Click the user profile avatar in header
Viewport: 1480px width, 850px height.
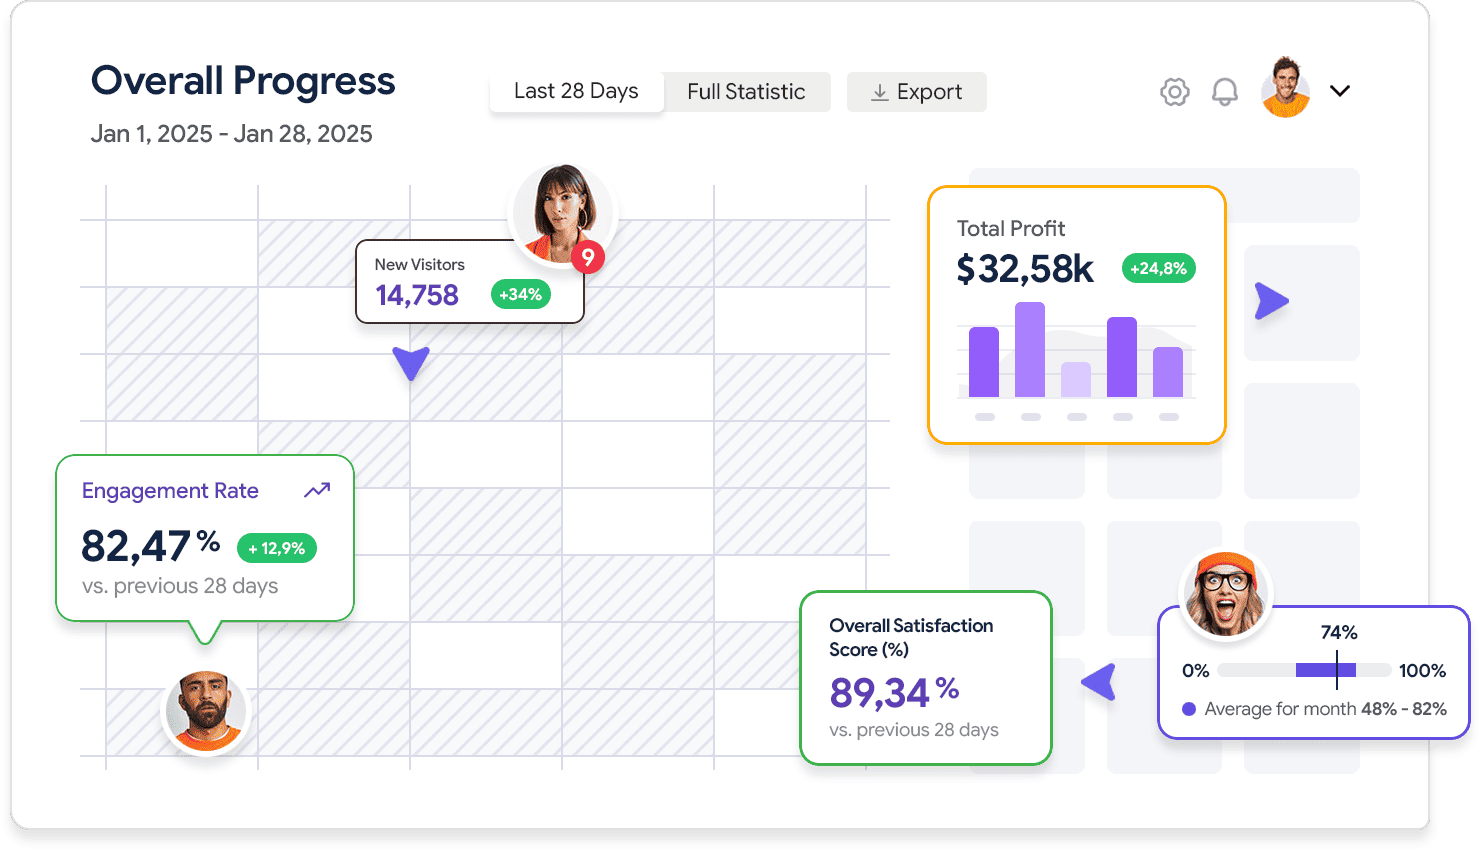pos(1285,88)
